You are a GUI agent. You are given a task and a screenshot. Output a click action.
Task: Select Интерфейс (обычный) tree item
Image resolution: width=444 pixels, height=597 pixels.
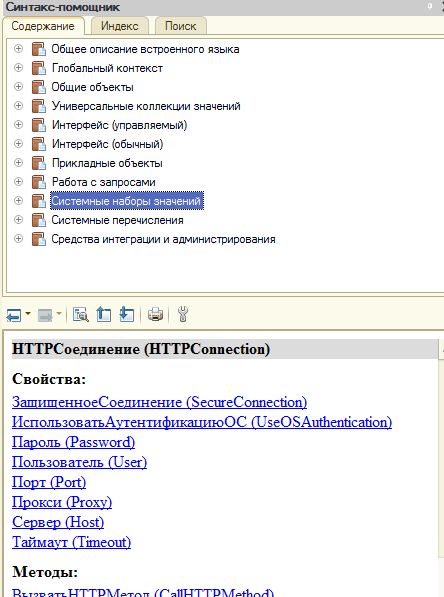pos(107,144)
